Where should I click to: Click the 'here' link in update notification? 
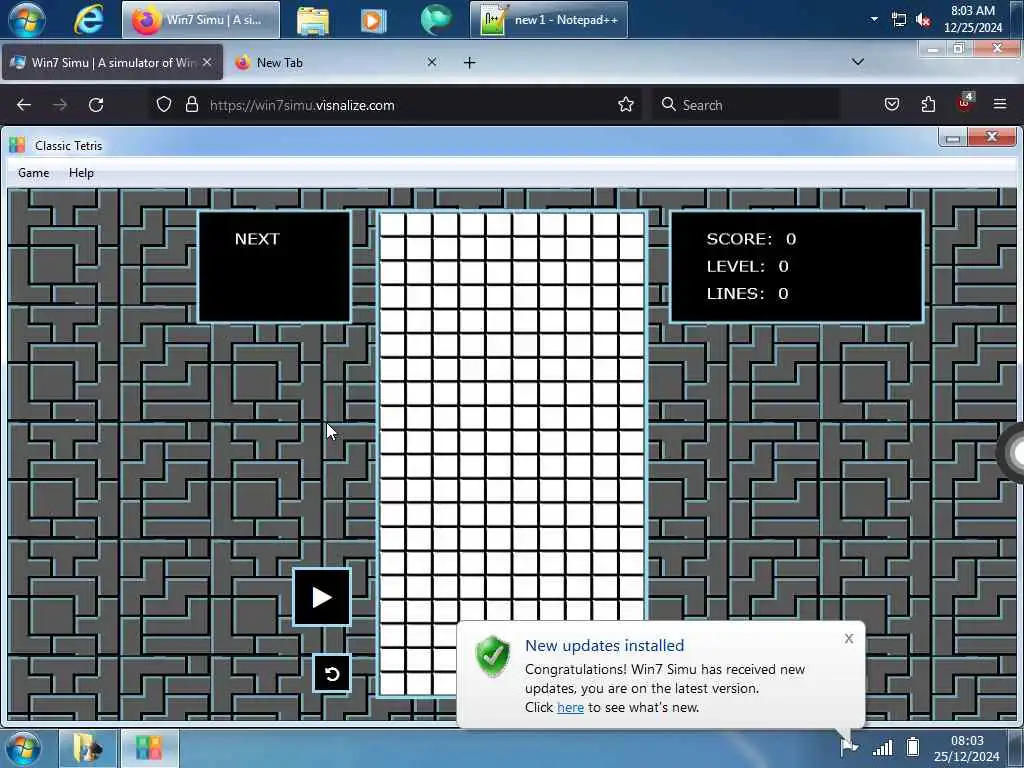pos(570,707)
